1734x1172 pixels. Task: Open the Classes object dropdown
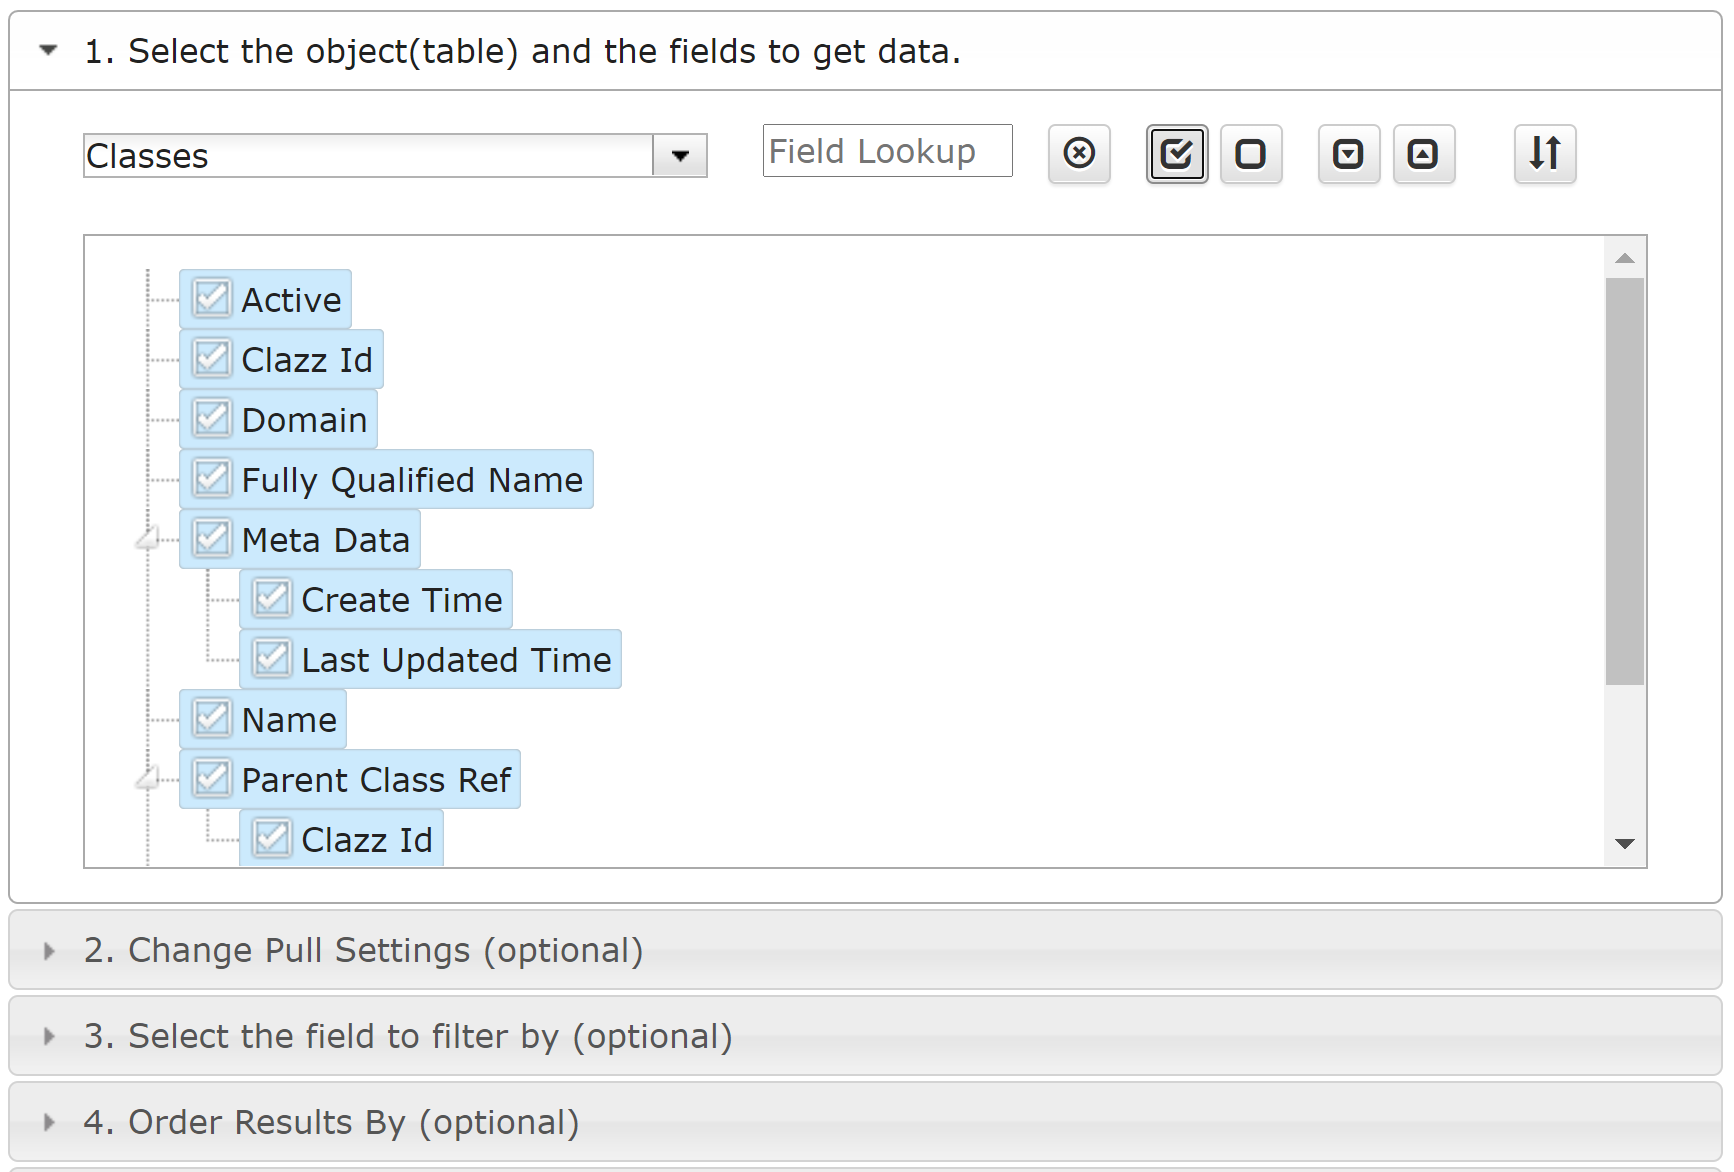[x=680, y=156]
